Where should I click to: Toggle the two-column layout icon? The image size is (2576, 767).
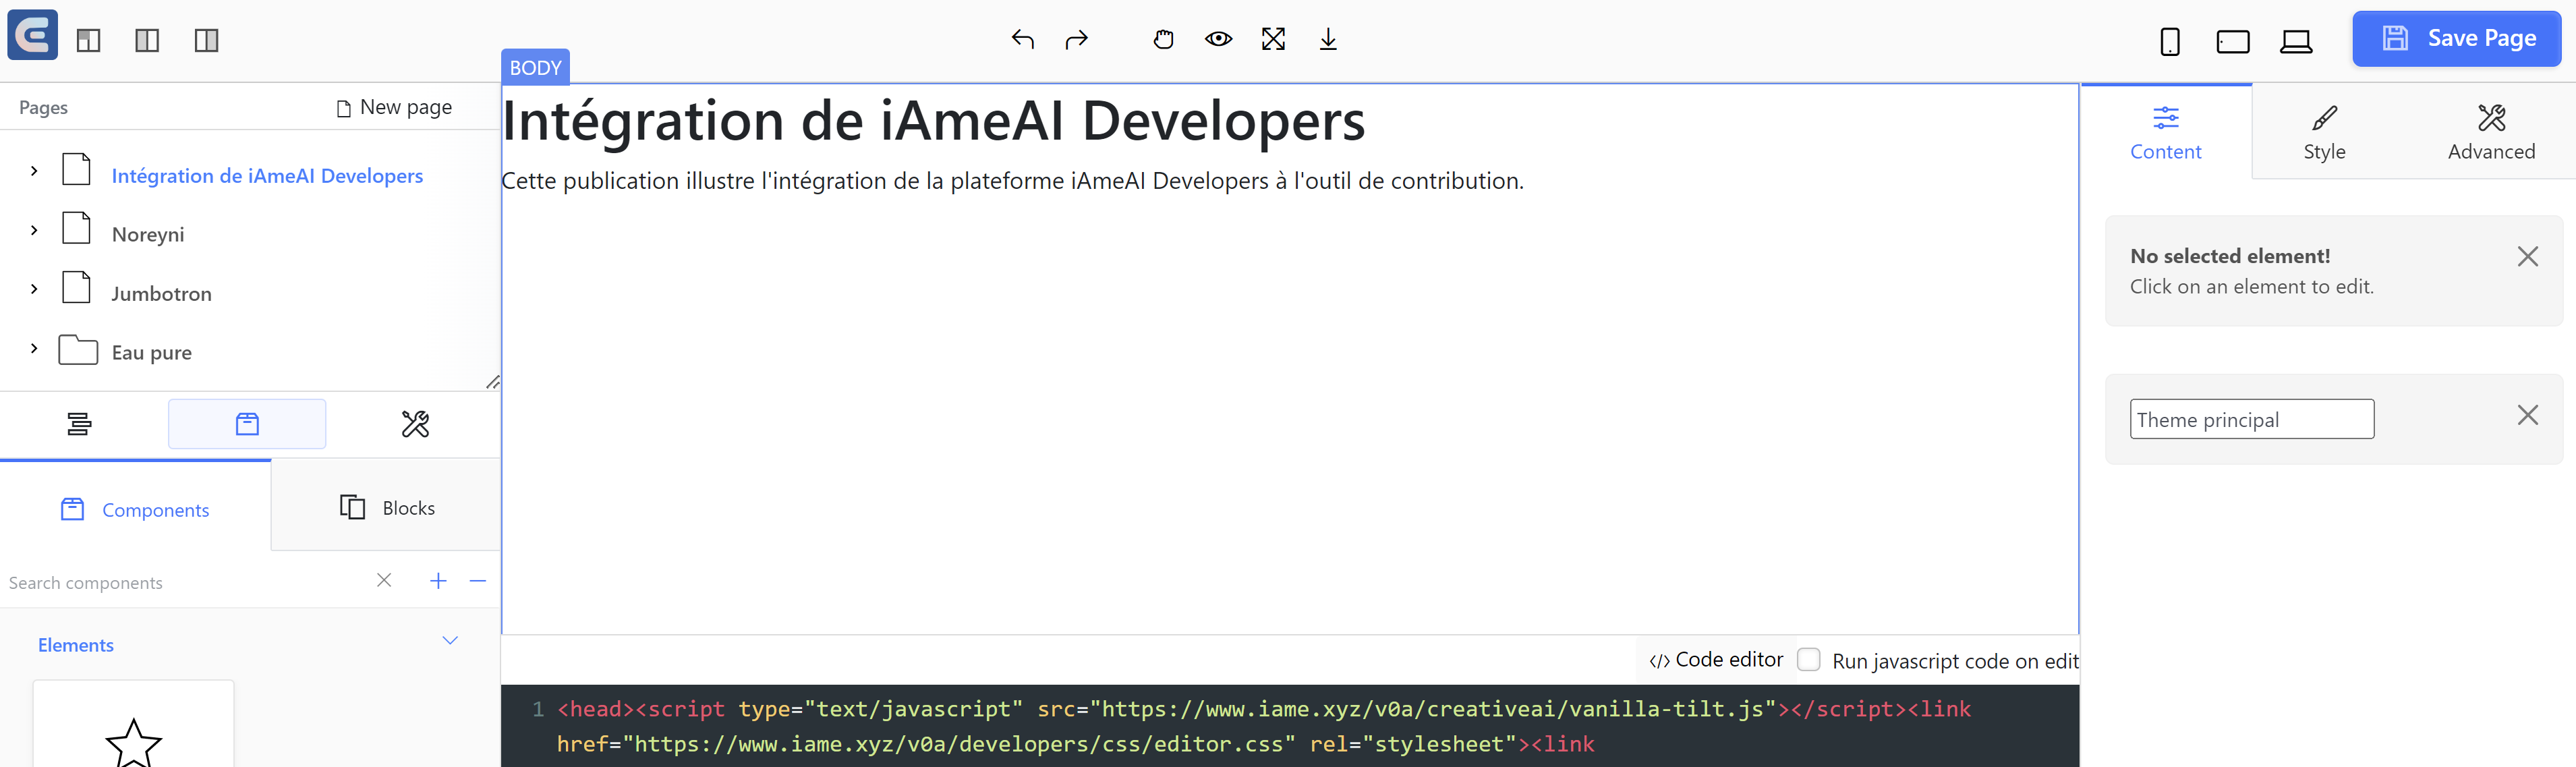(147, 40)
